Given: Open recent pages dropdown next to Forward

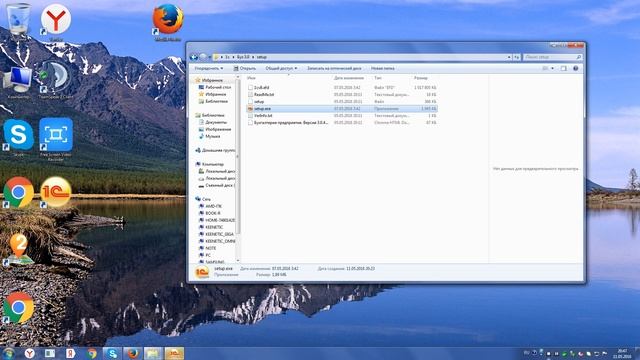Looking at the screenshot, I should coord(210,57).
